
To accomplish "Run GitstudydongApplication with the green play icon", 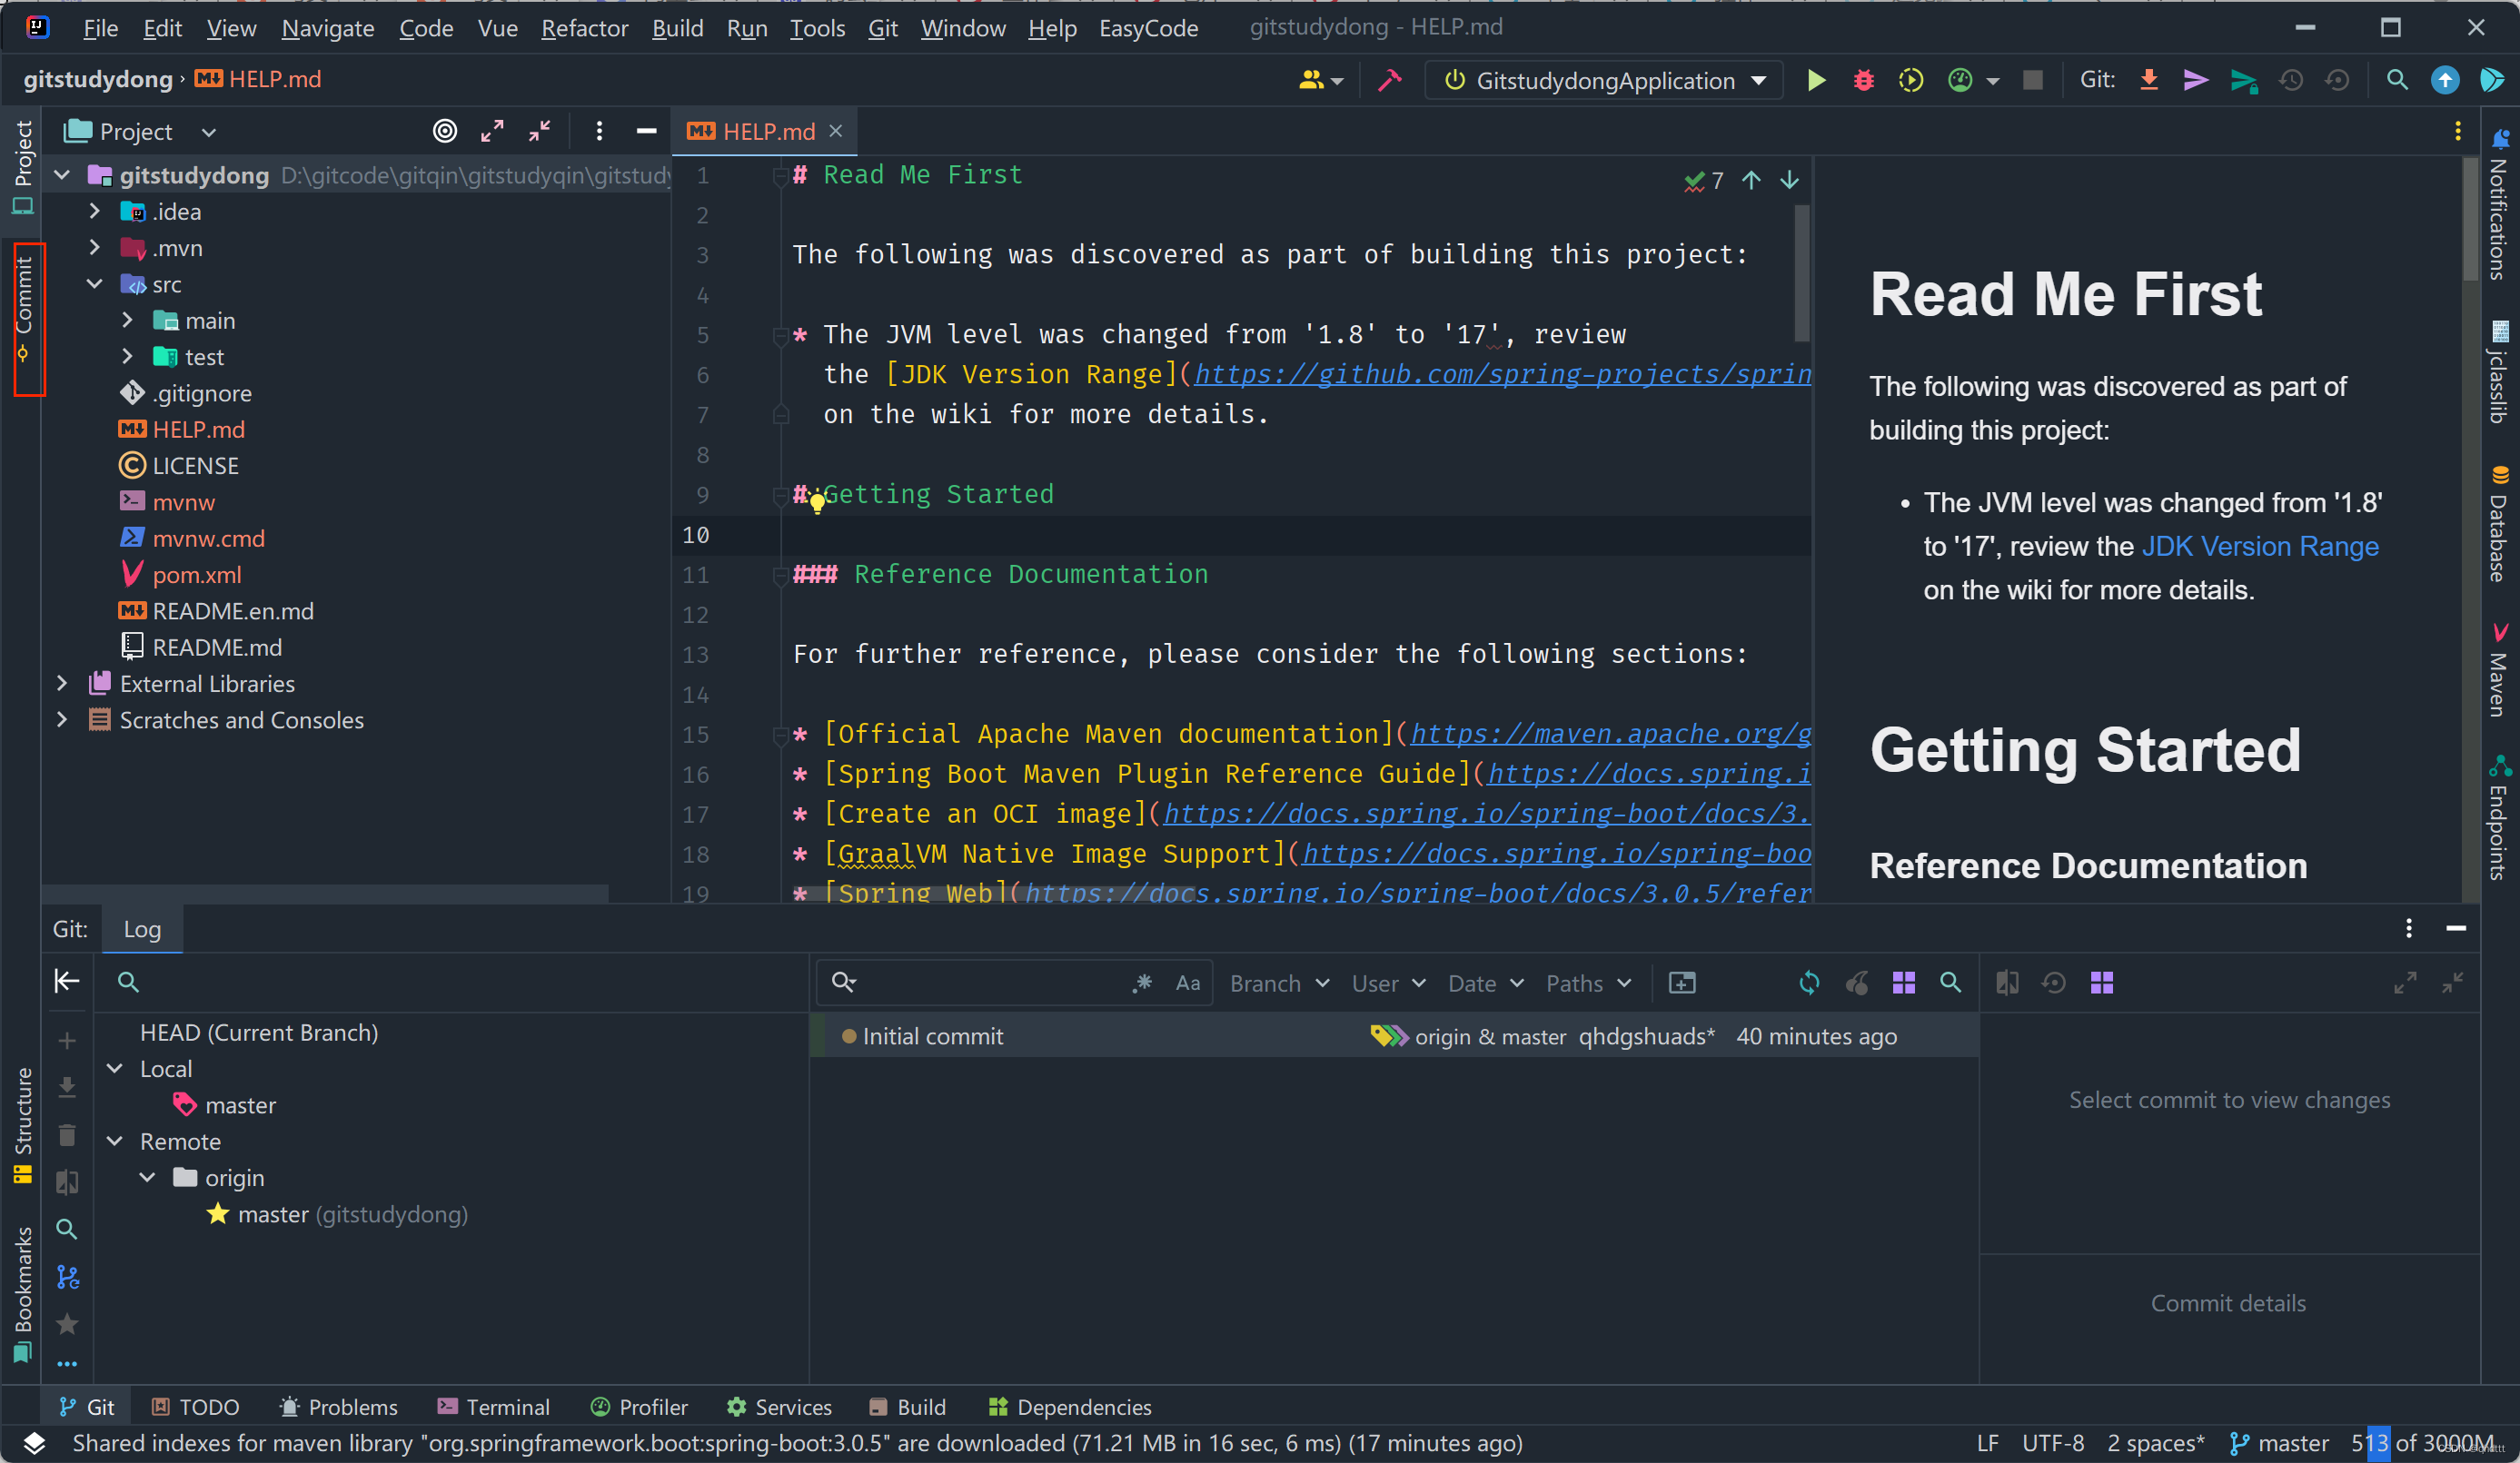I will [x=1816, y=80].
